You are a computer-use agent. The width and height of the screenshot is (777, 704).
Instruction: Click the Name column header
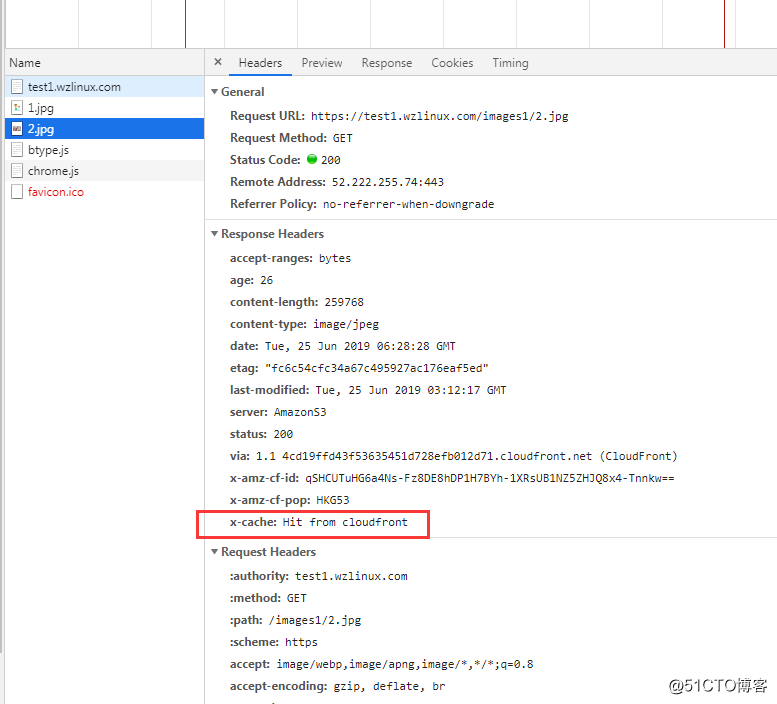[x=105, y=63]
